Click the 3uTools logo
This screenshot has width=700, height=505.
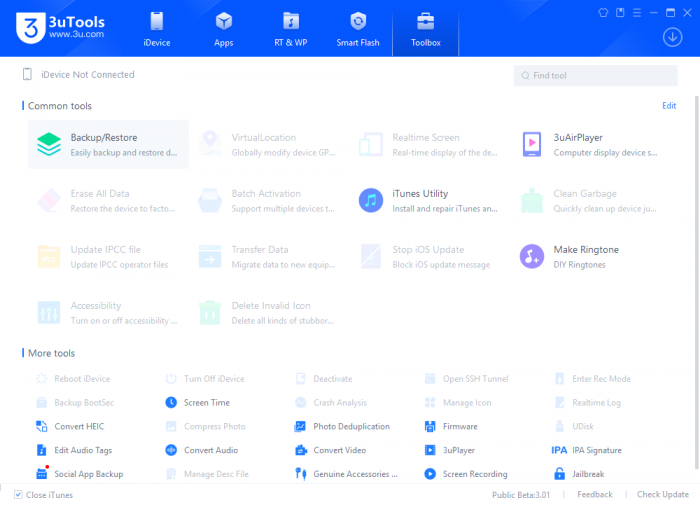60,28
